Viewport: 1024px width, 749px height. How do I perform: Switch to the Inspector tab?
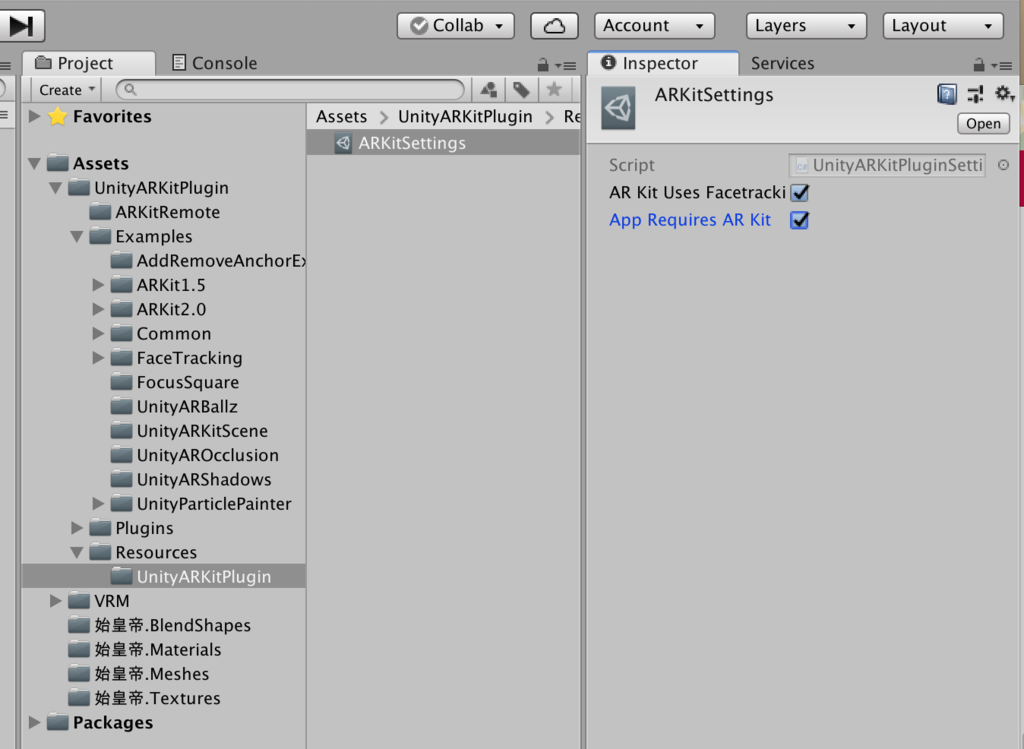point(663,63)
